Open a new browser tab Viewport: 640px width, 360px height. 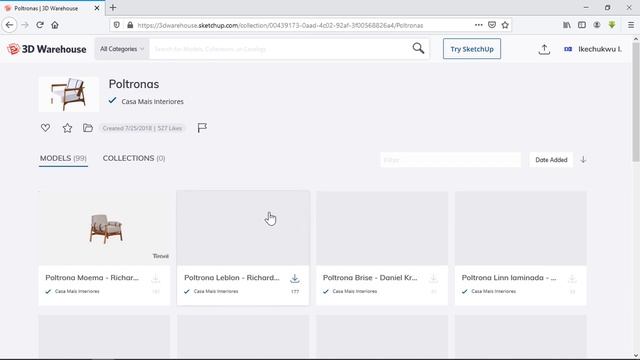point(113,7)
